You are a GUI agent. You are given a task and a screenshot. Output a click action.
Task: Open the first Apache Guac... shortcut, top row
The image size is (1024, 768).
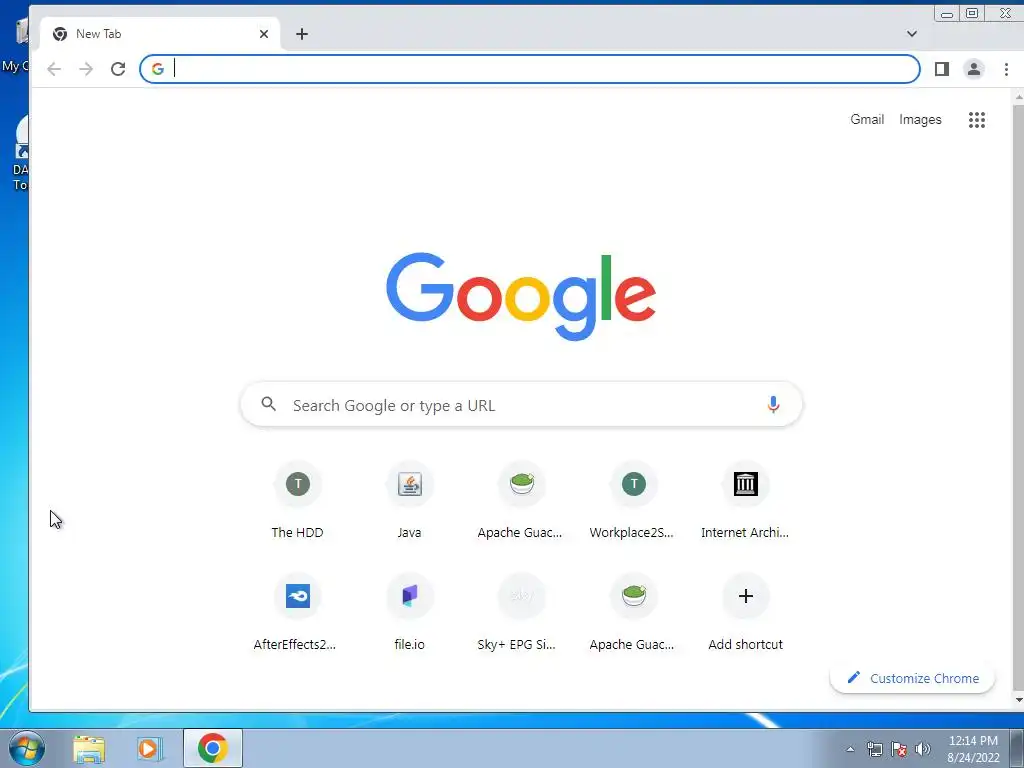tap(521, 501)
